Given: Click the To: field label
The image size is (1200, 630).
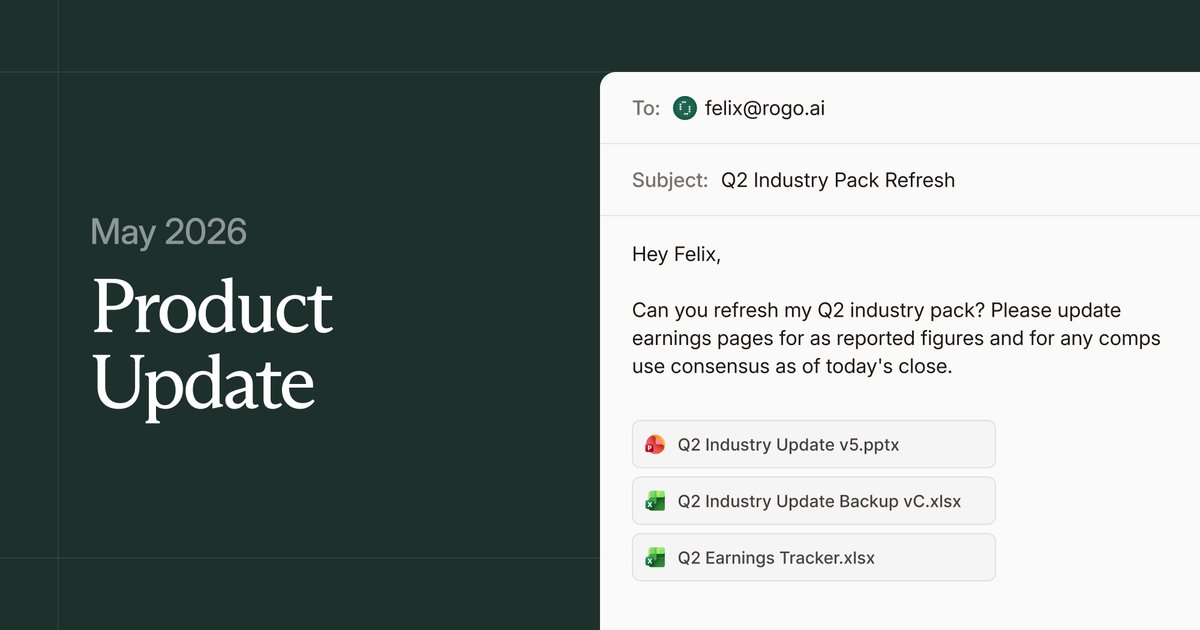Looking at the screenshot, I should (646, 108).
